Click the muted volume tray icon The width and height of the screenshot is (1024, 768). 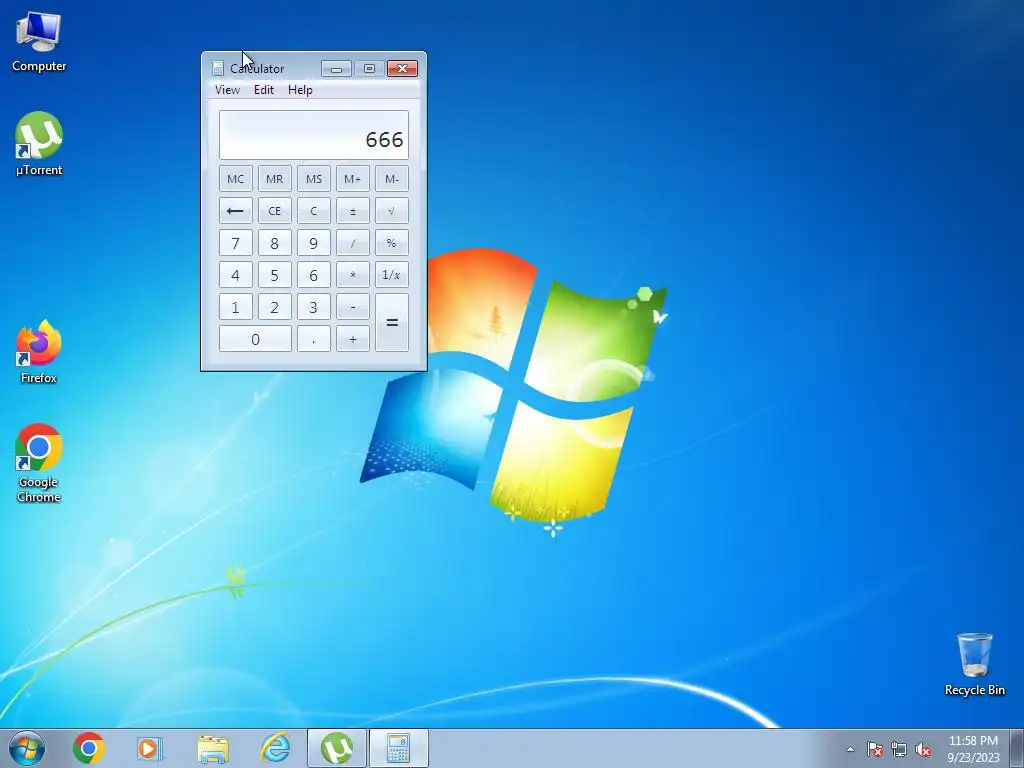[x=923, y=749]
